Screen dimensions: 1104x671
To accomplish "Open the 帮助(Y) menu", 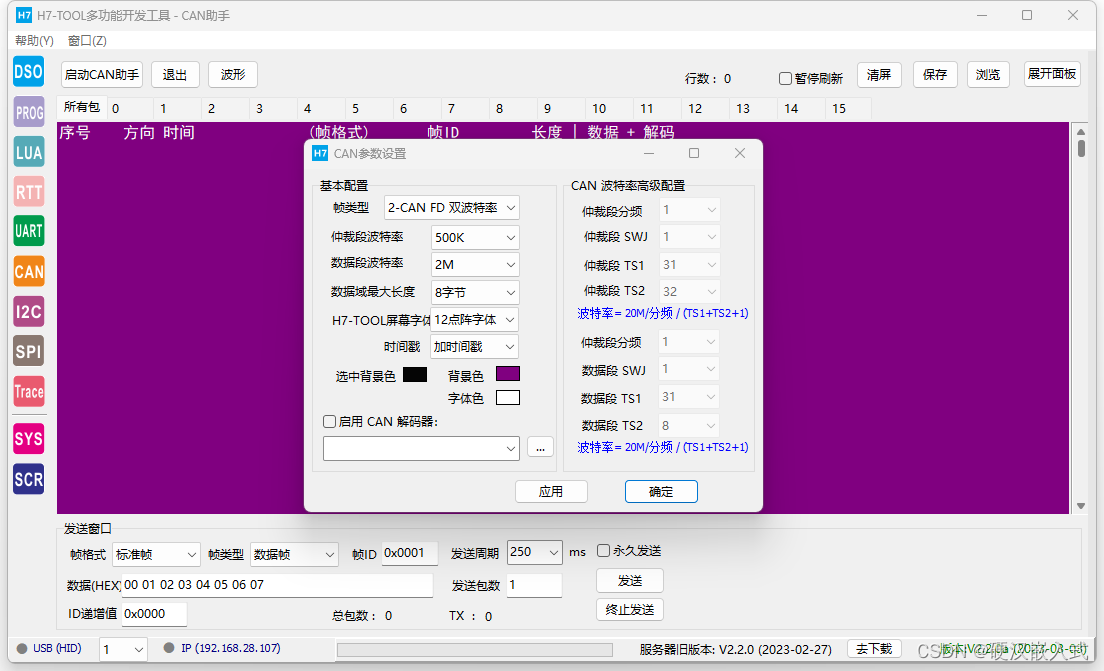I will [x=34, y=41].
